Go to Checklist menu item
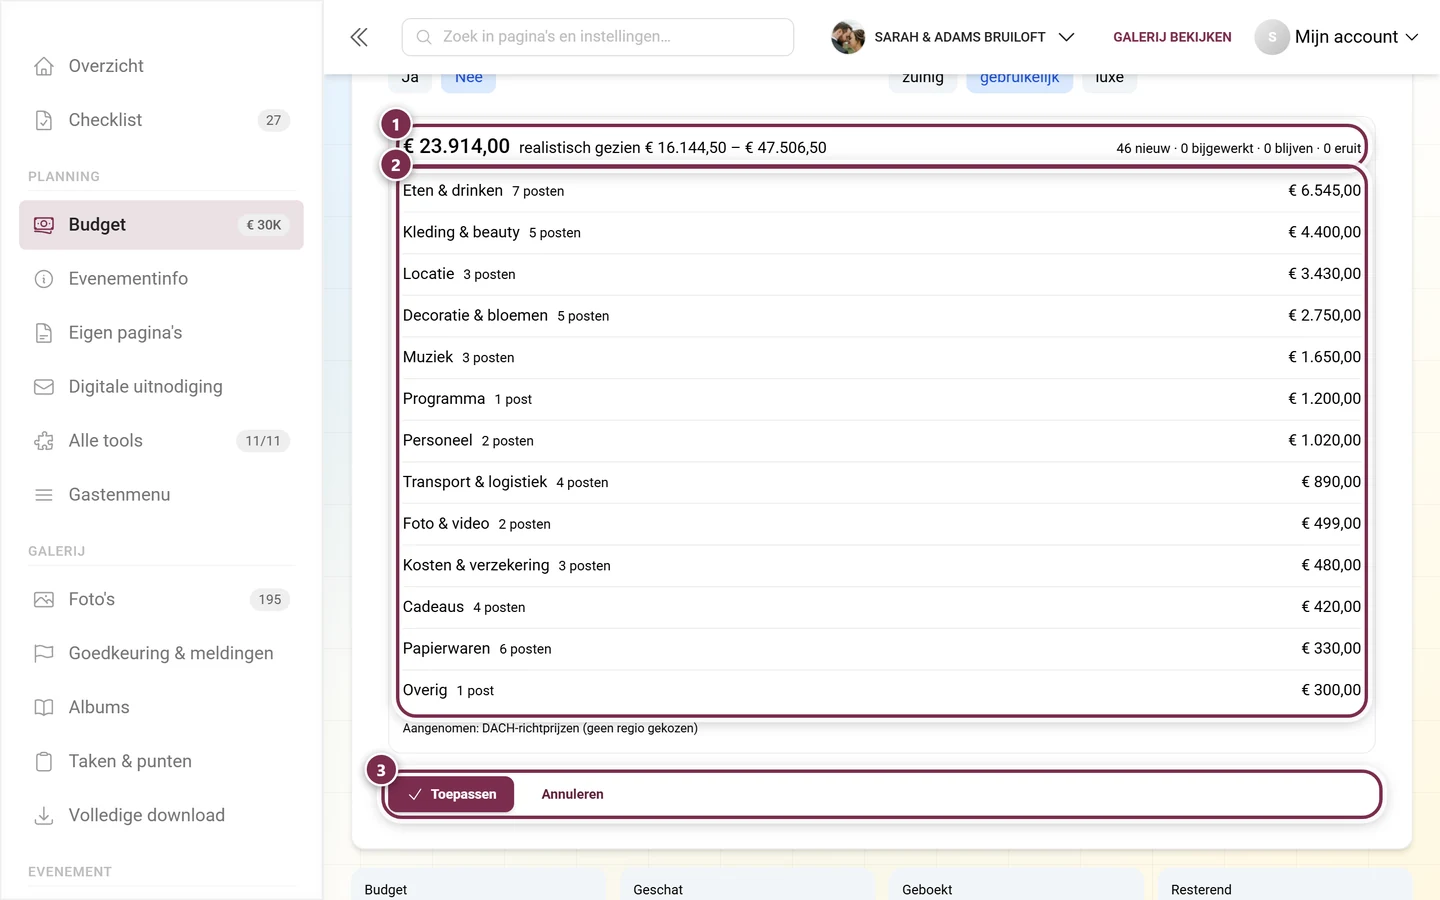The image size is (1440, 900). pos(161,120)
